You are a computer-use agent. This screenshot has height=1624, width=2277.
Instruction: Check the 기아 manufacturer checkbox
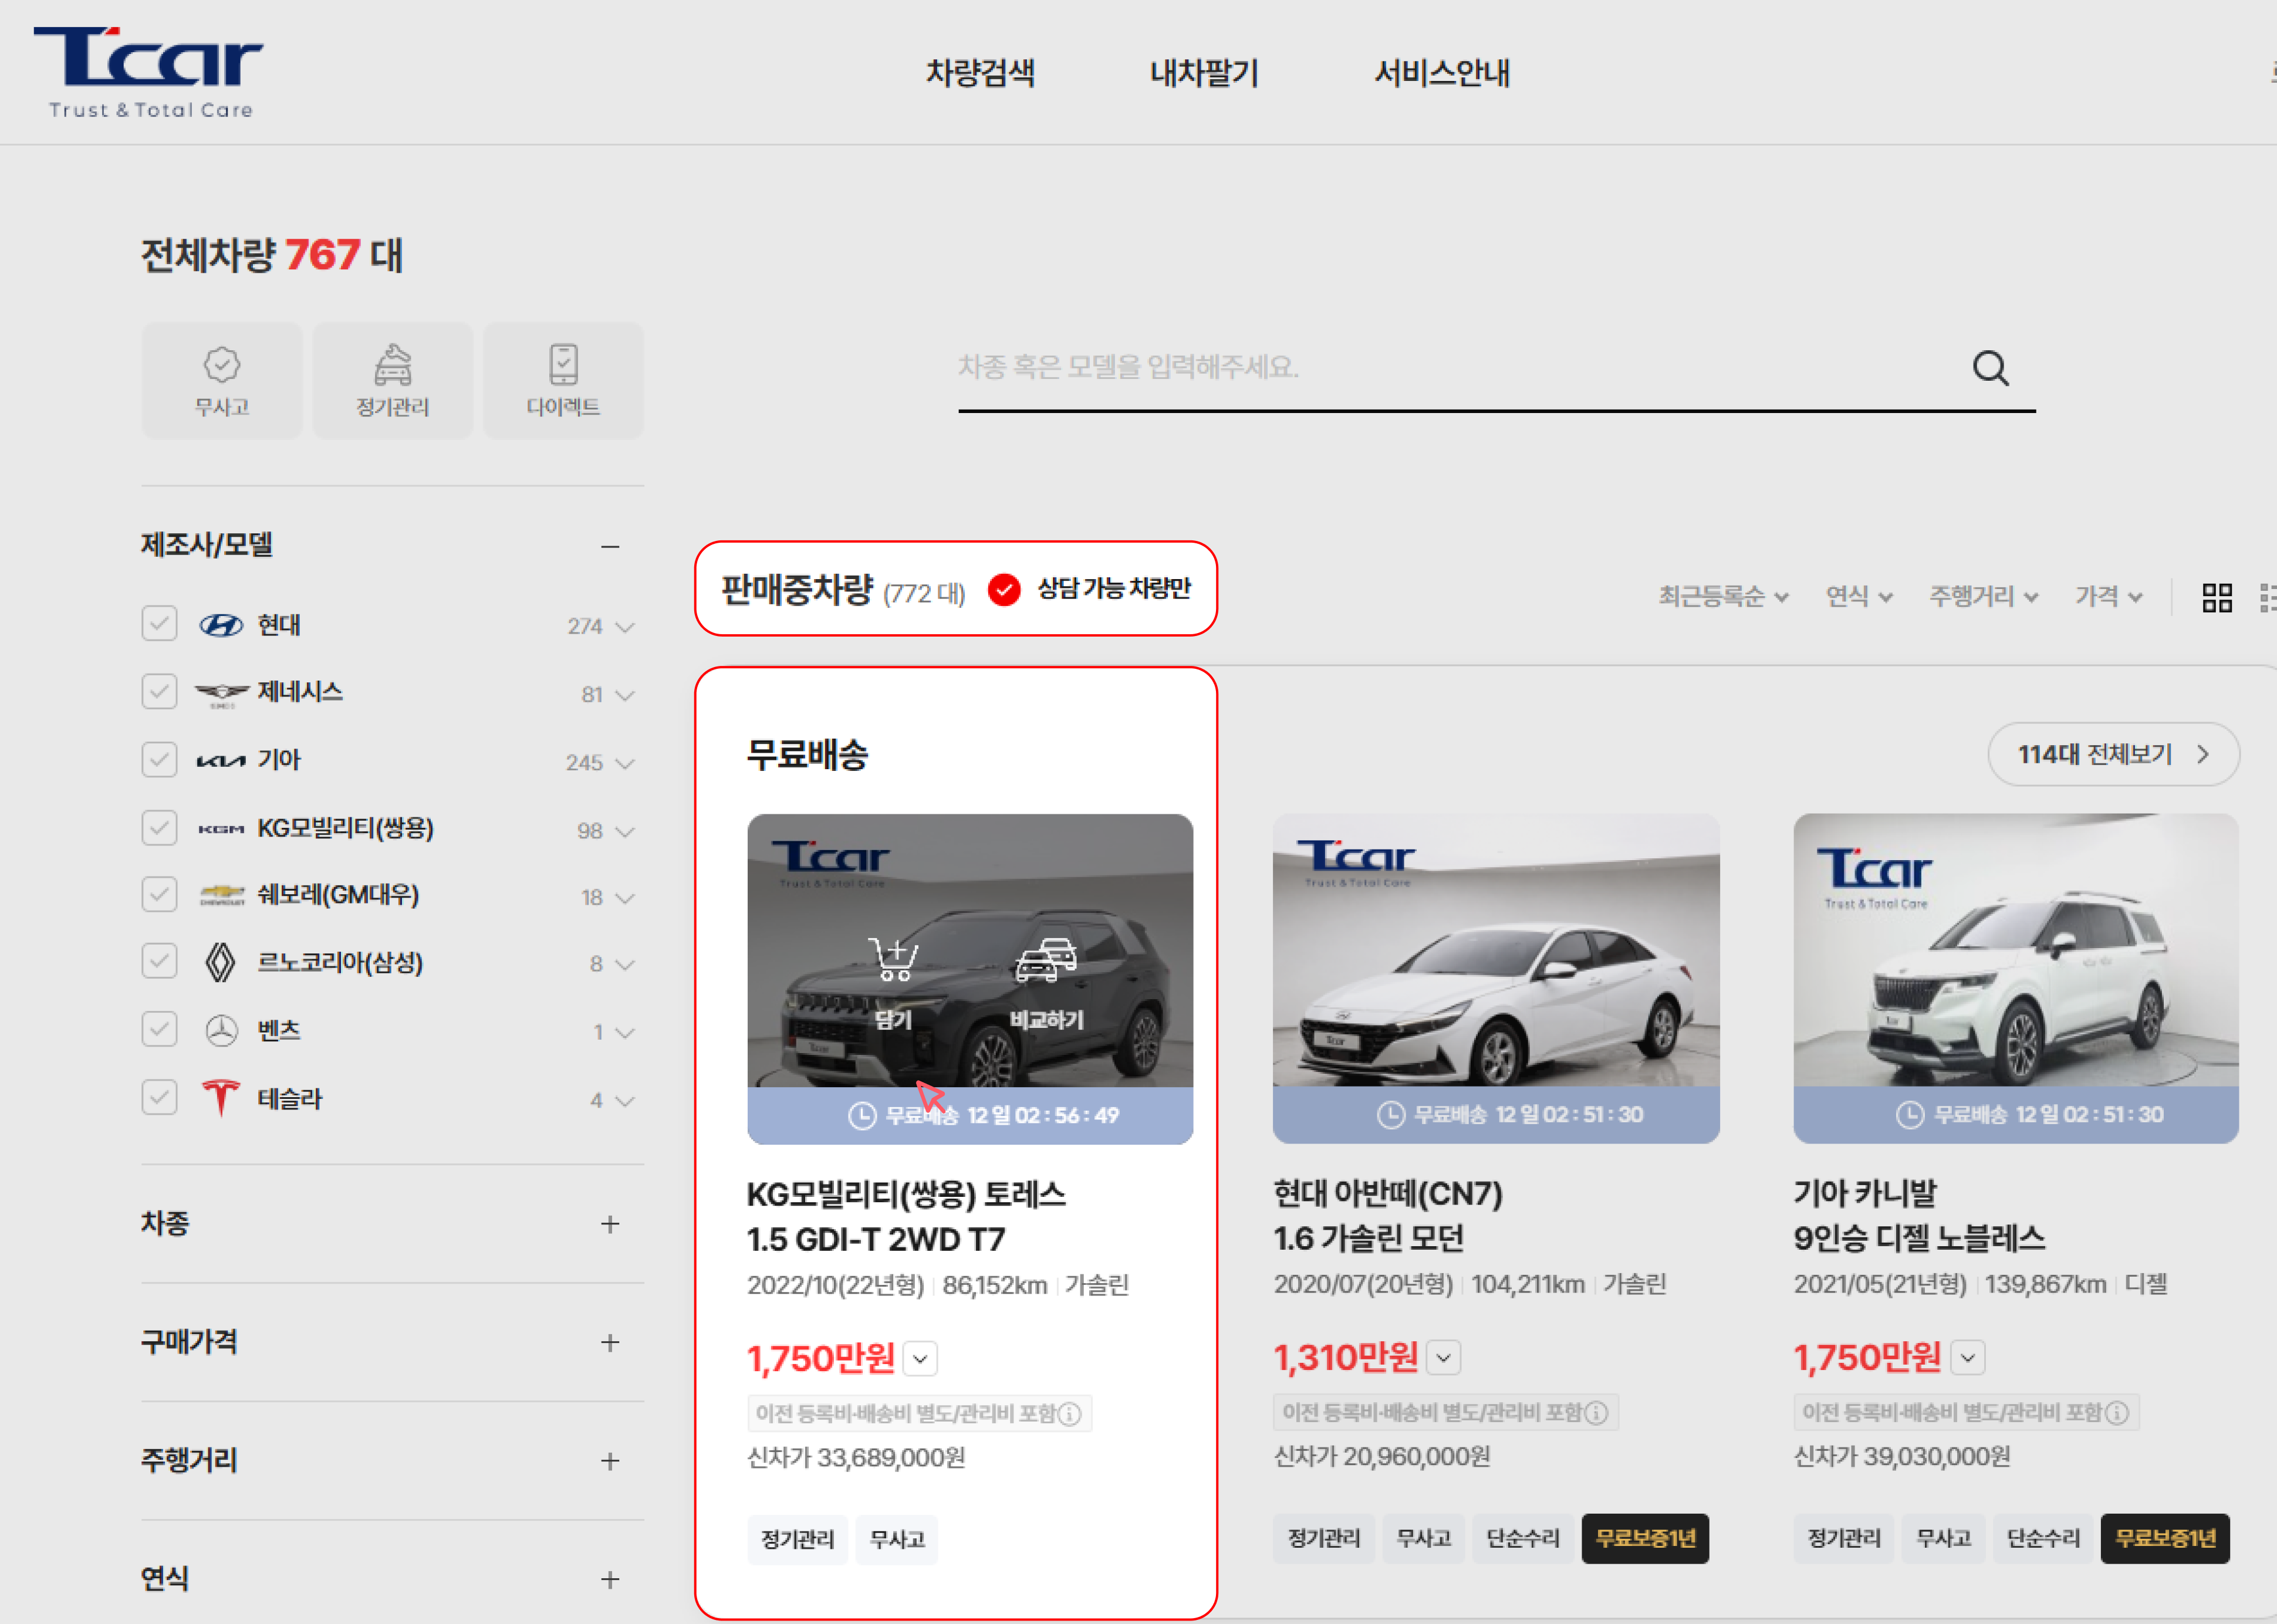159,759
